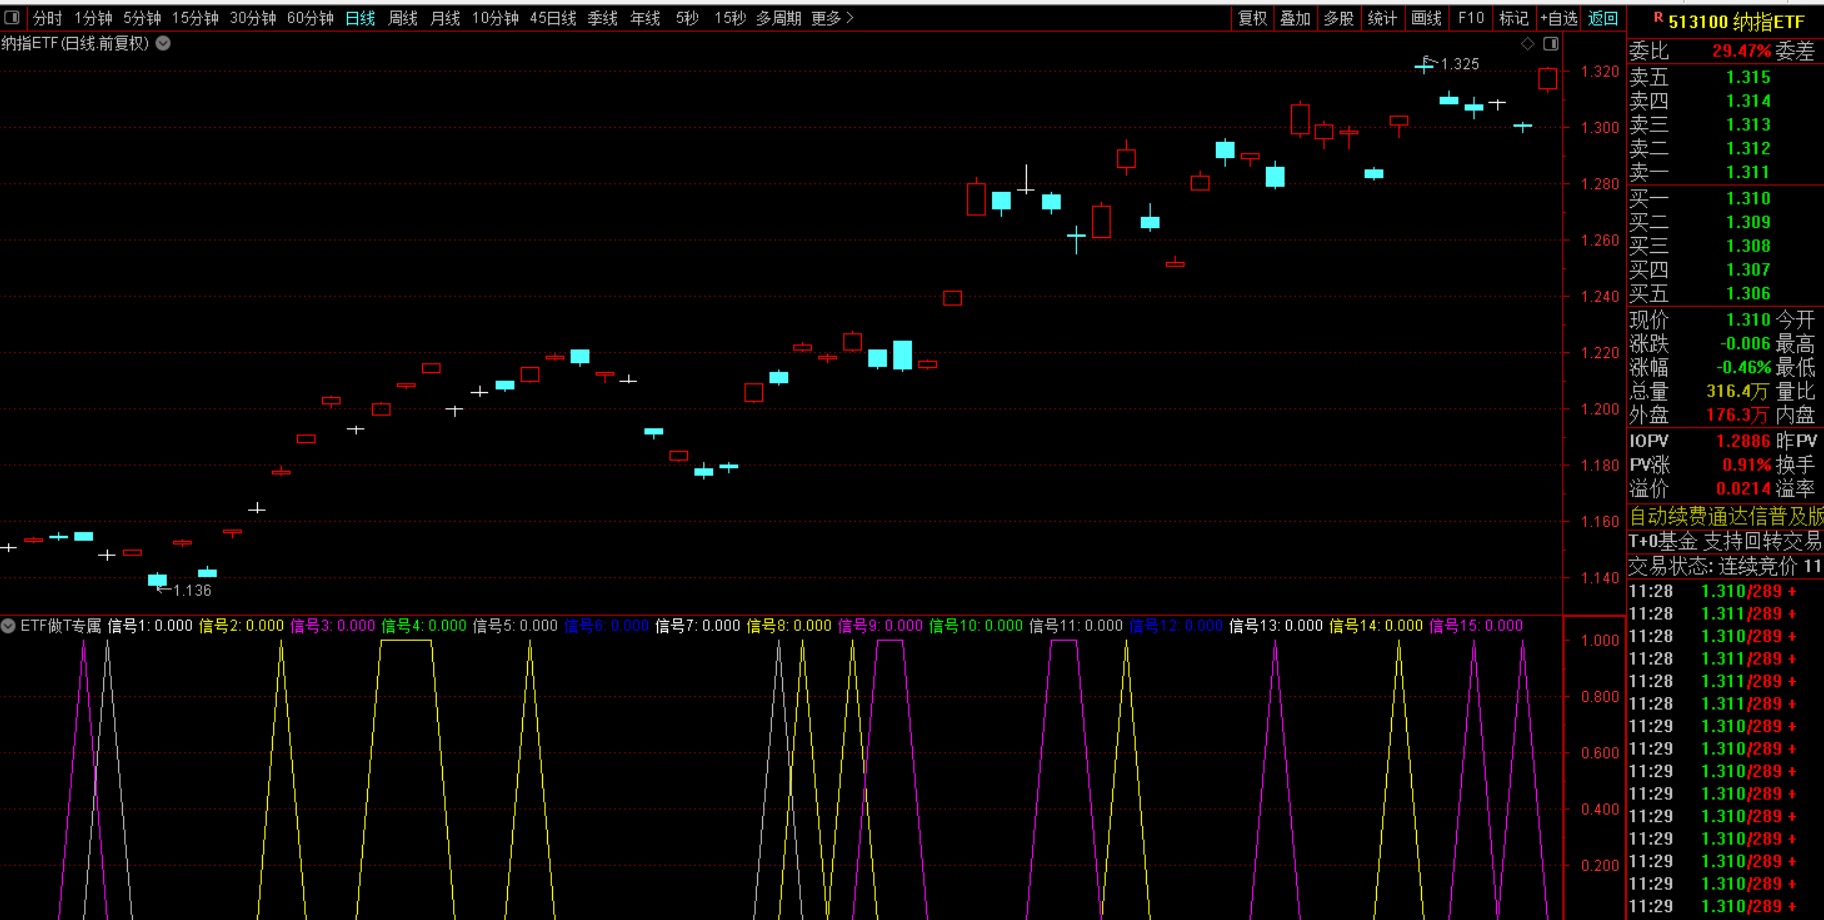Screen dimensions: 1824x920
Task: Toggle the right panel icon near the diamond
Action: [x=1551, y=43]
